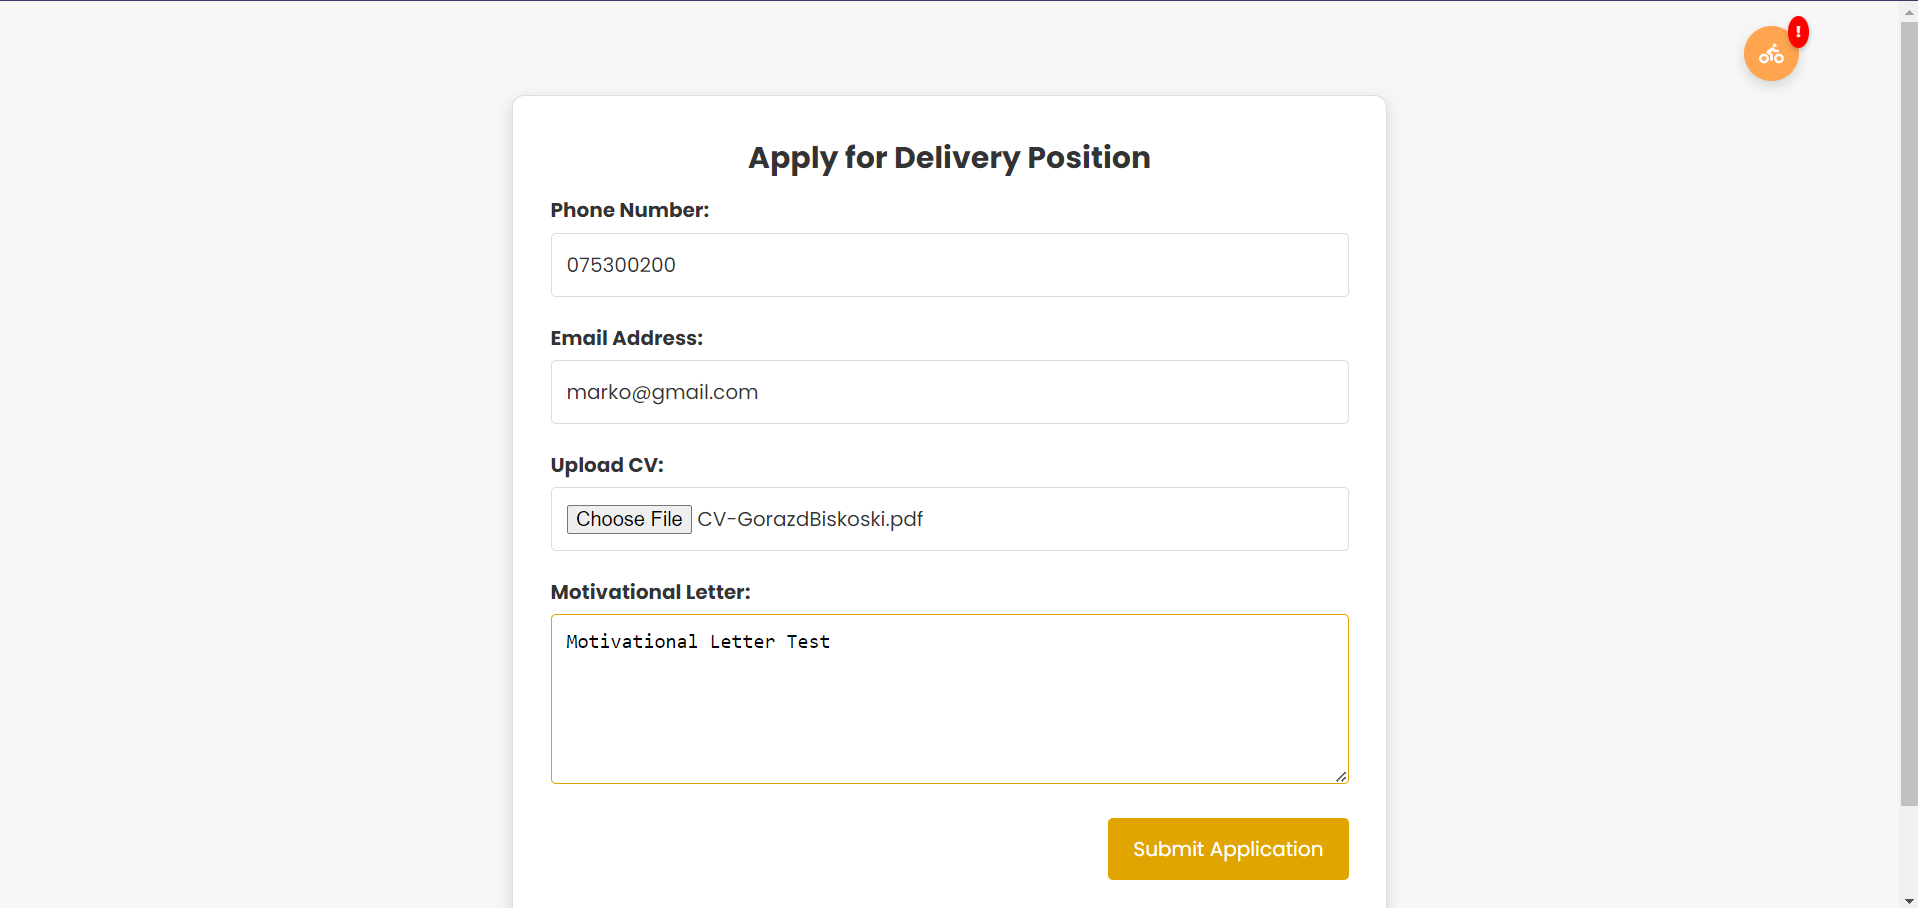This screenshot has width=1918, height=908.
Task: Click the text area resize handle
Action: [1341, 776]
